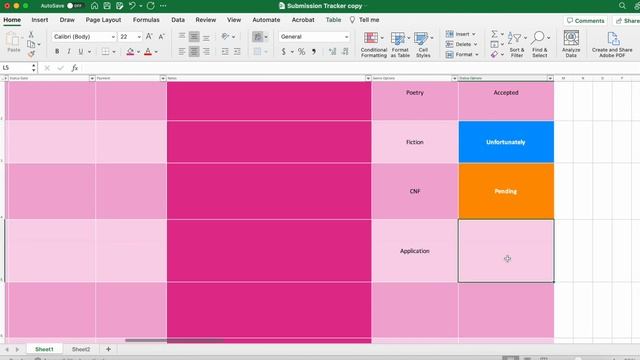Click Create and Share Adobe PDF
640x360 pixels.
click(612, 44)
